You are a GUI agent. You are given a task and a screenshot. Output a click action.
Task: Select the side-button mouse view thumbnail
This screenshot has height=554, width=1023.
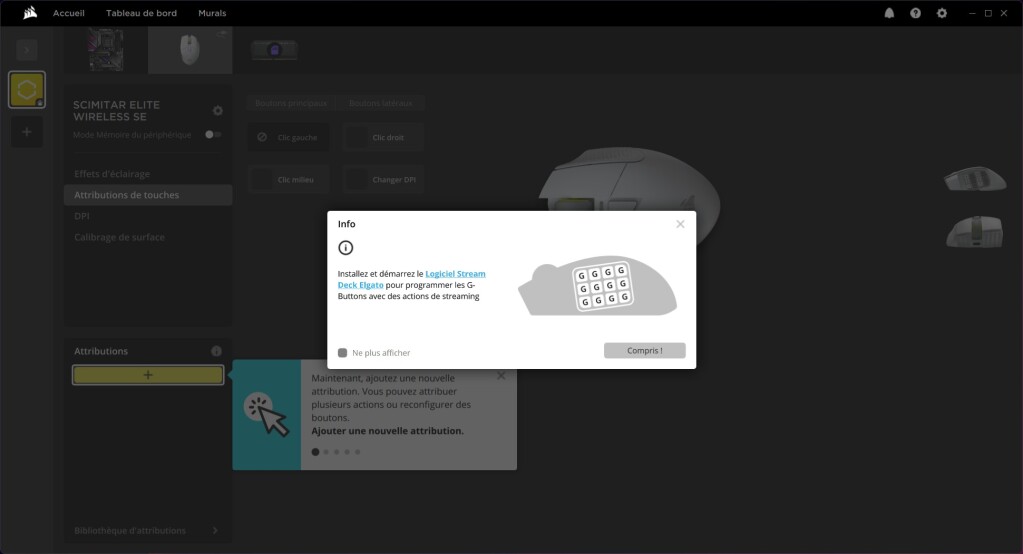[x=975, y=179]
